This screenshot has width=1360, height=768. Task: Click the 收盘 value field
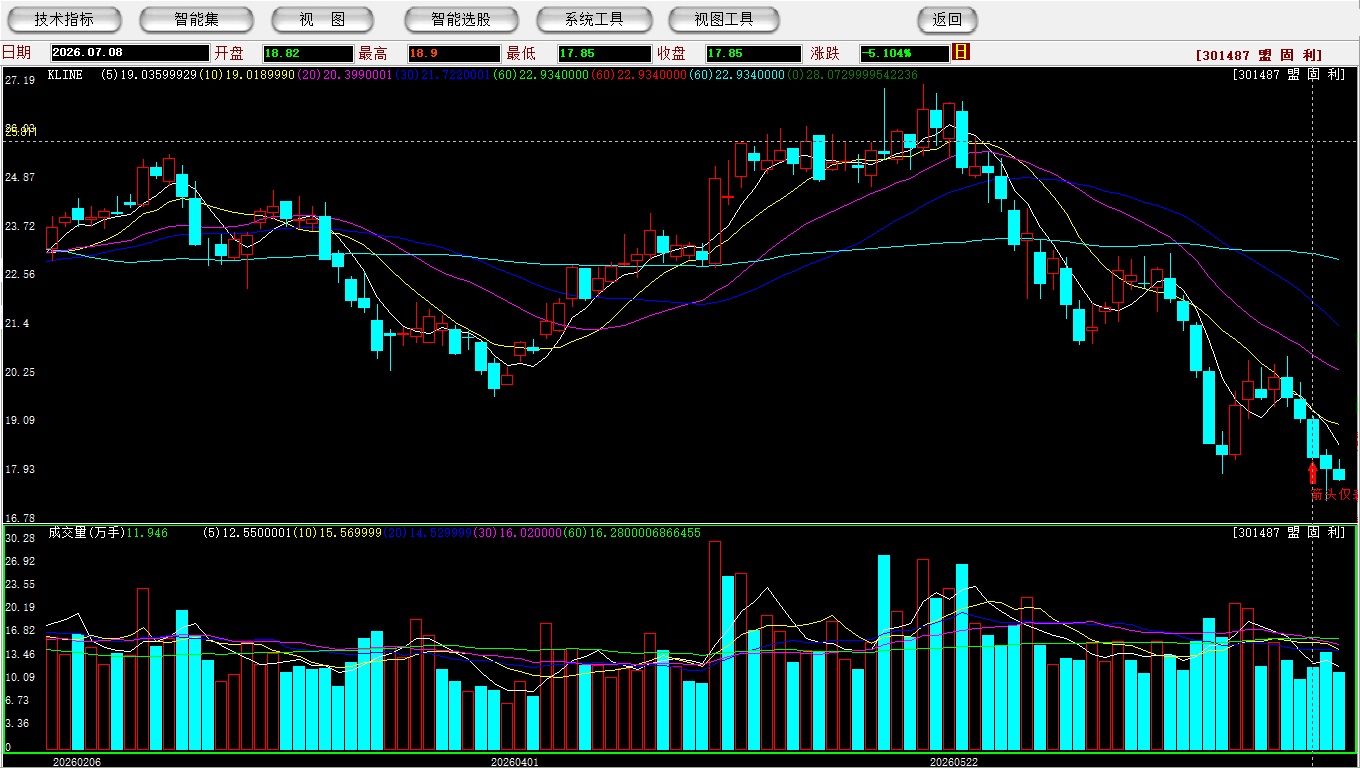[x=753, y=53]
